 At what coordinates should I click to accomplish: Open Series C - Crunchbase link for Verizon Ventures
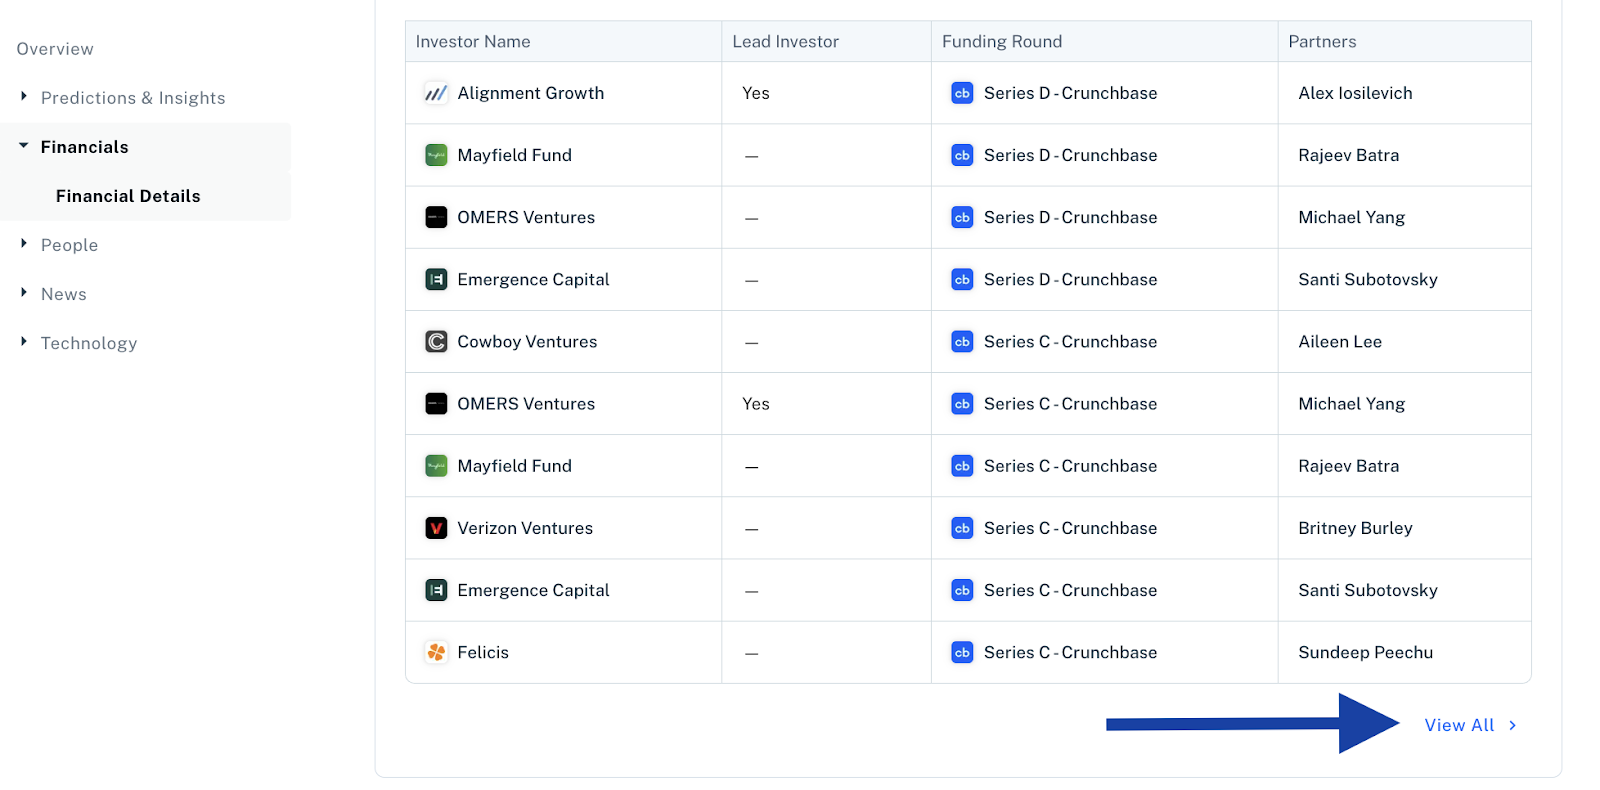coord(1070,528)
